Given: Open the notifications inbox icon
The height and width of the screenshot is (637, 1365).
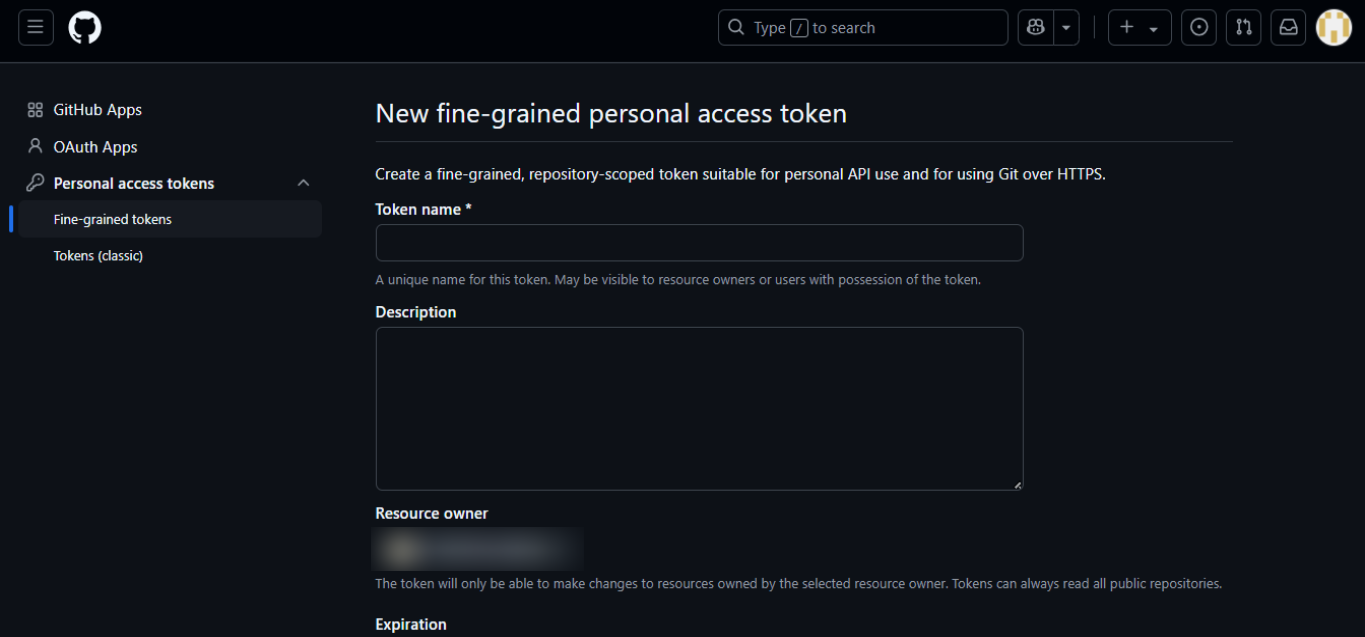Looking at the screenshot, I should [x=1288, y=28].
